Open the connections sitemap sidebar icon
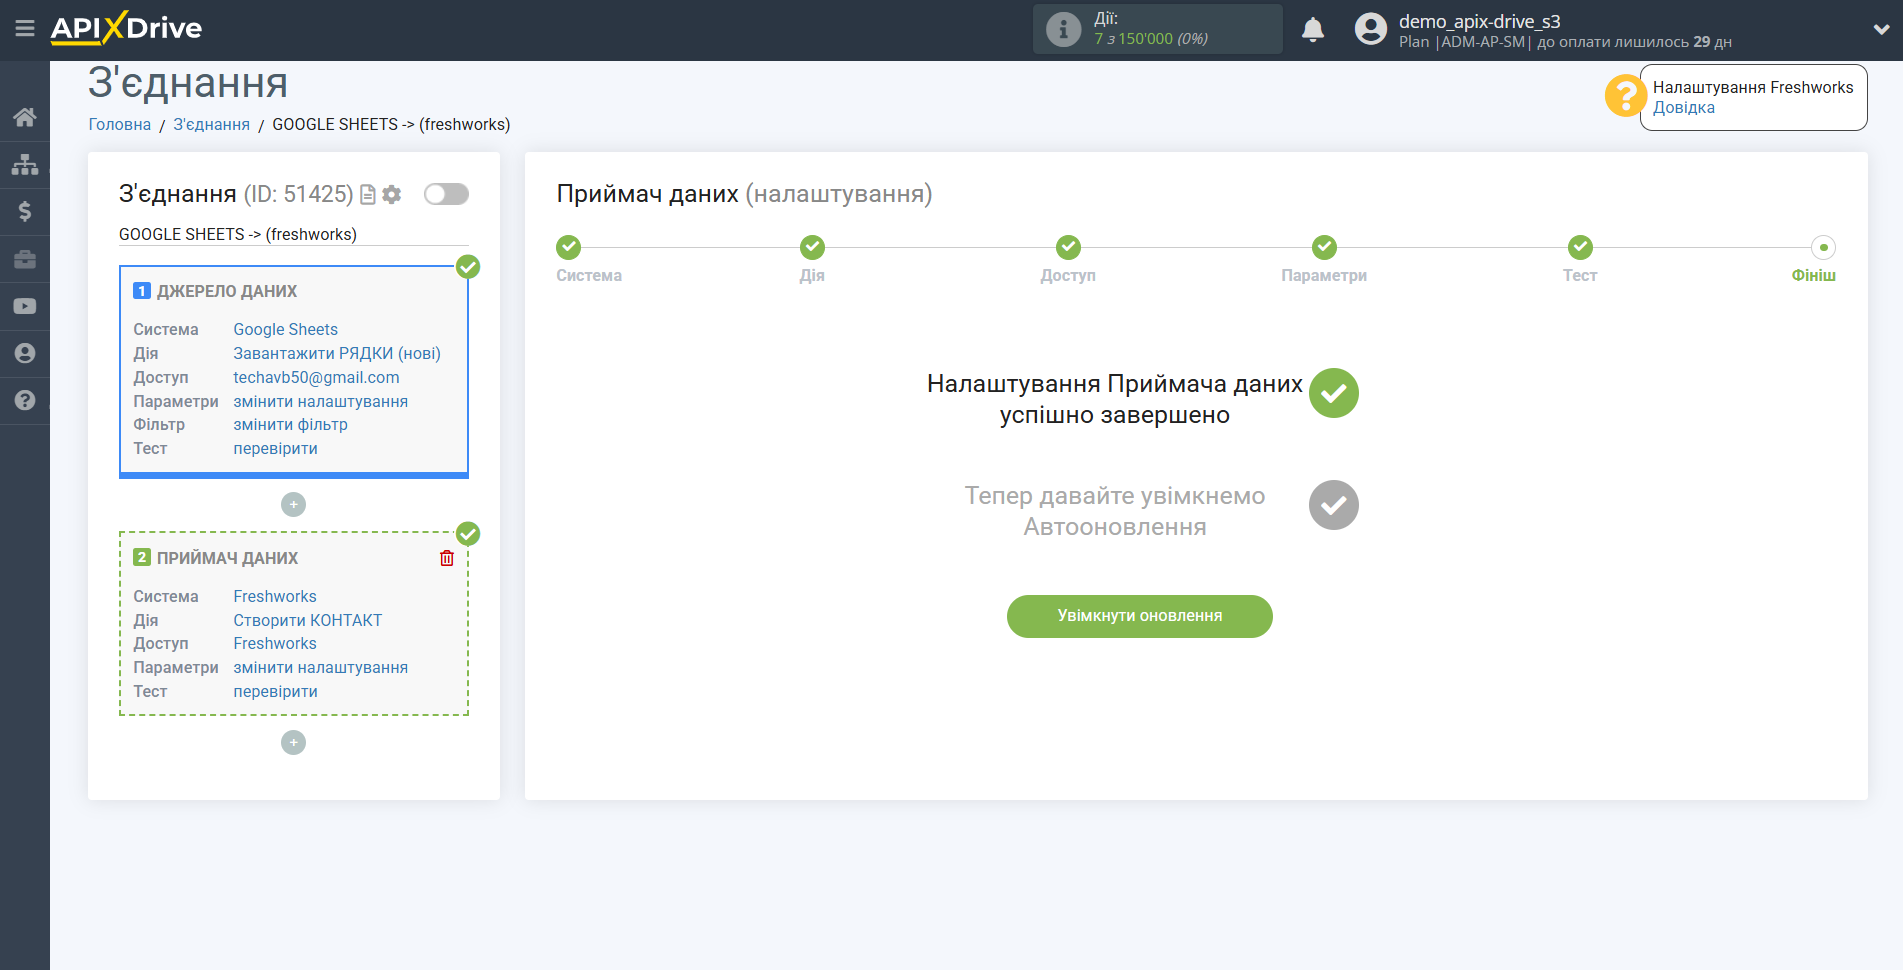This screenshot has height=970, width=1903. click(25, 164)
